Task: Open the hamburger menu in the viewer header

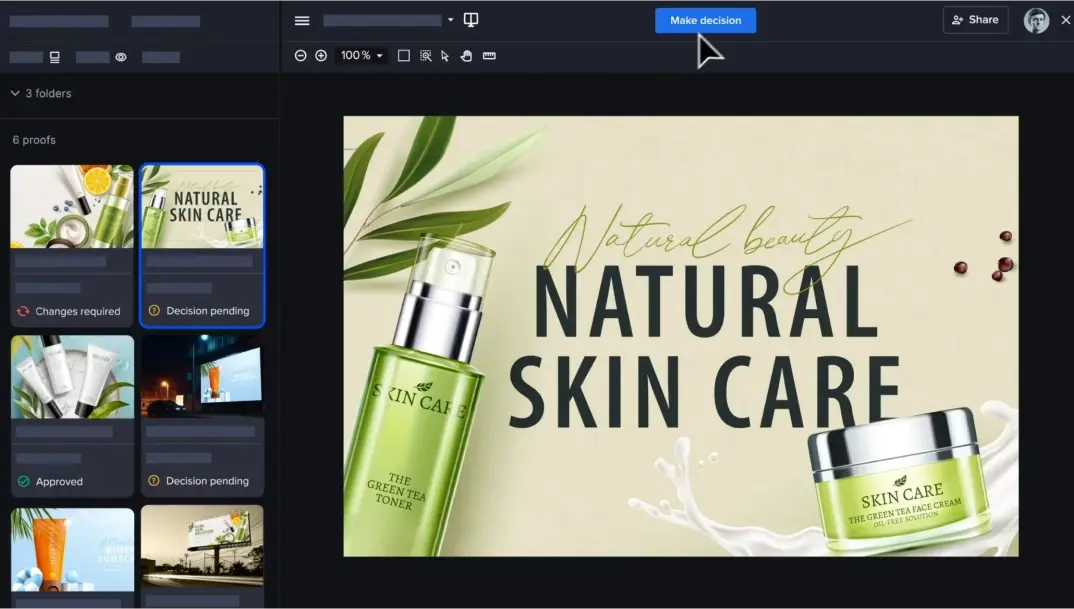Action: [x=302, y=21]
